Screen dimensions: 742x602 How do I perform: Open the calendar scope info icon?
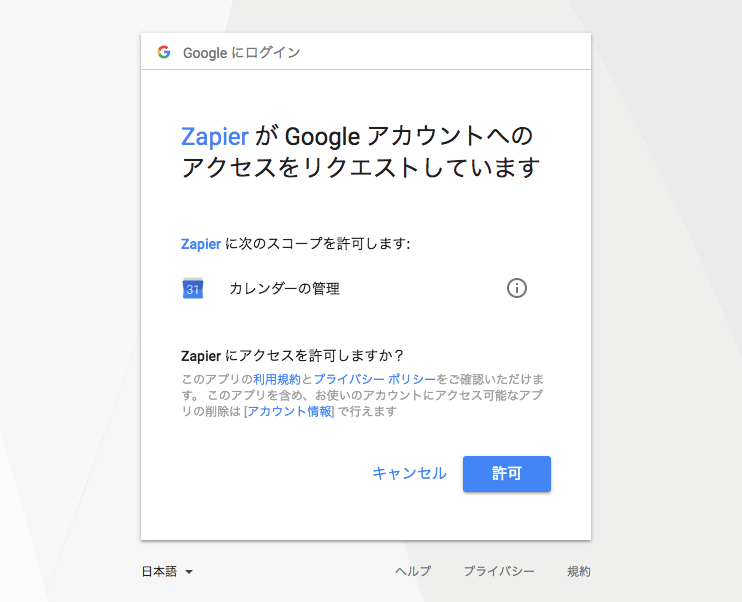click(x=516, y=288)
